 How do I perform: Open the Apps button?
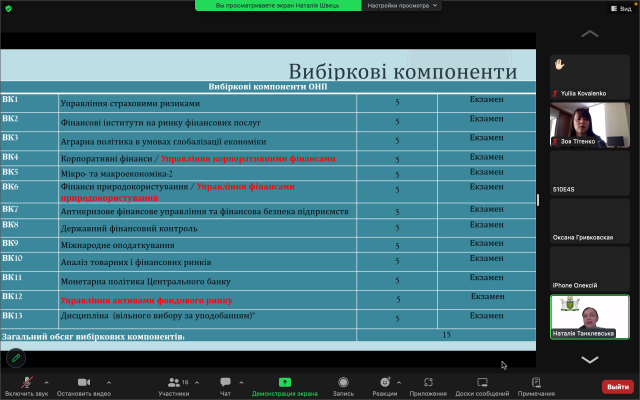tap(428, 386)
